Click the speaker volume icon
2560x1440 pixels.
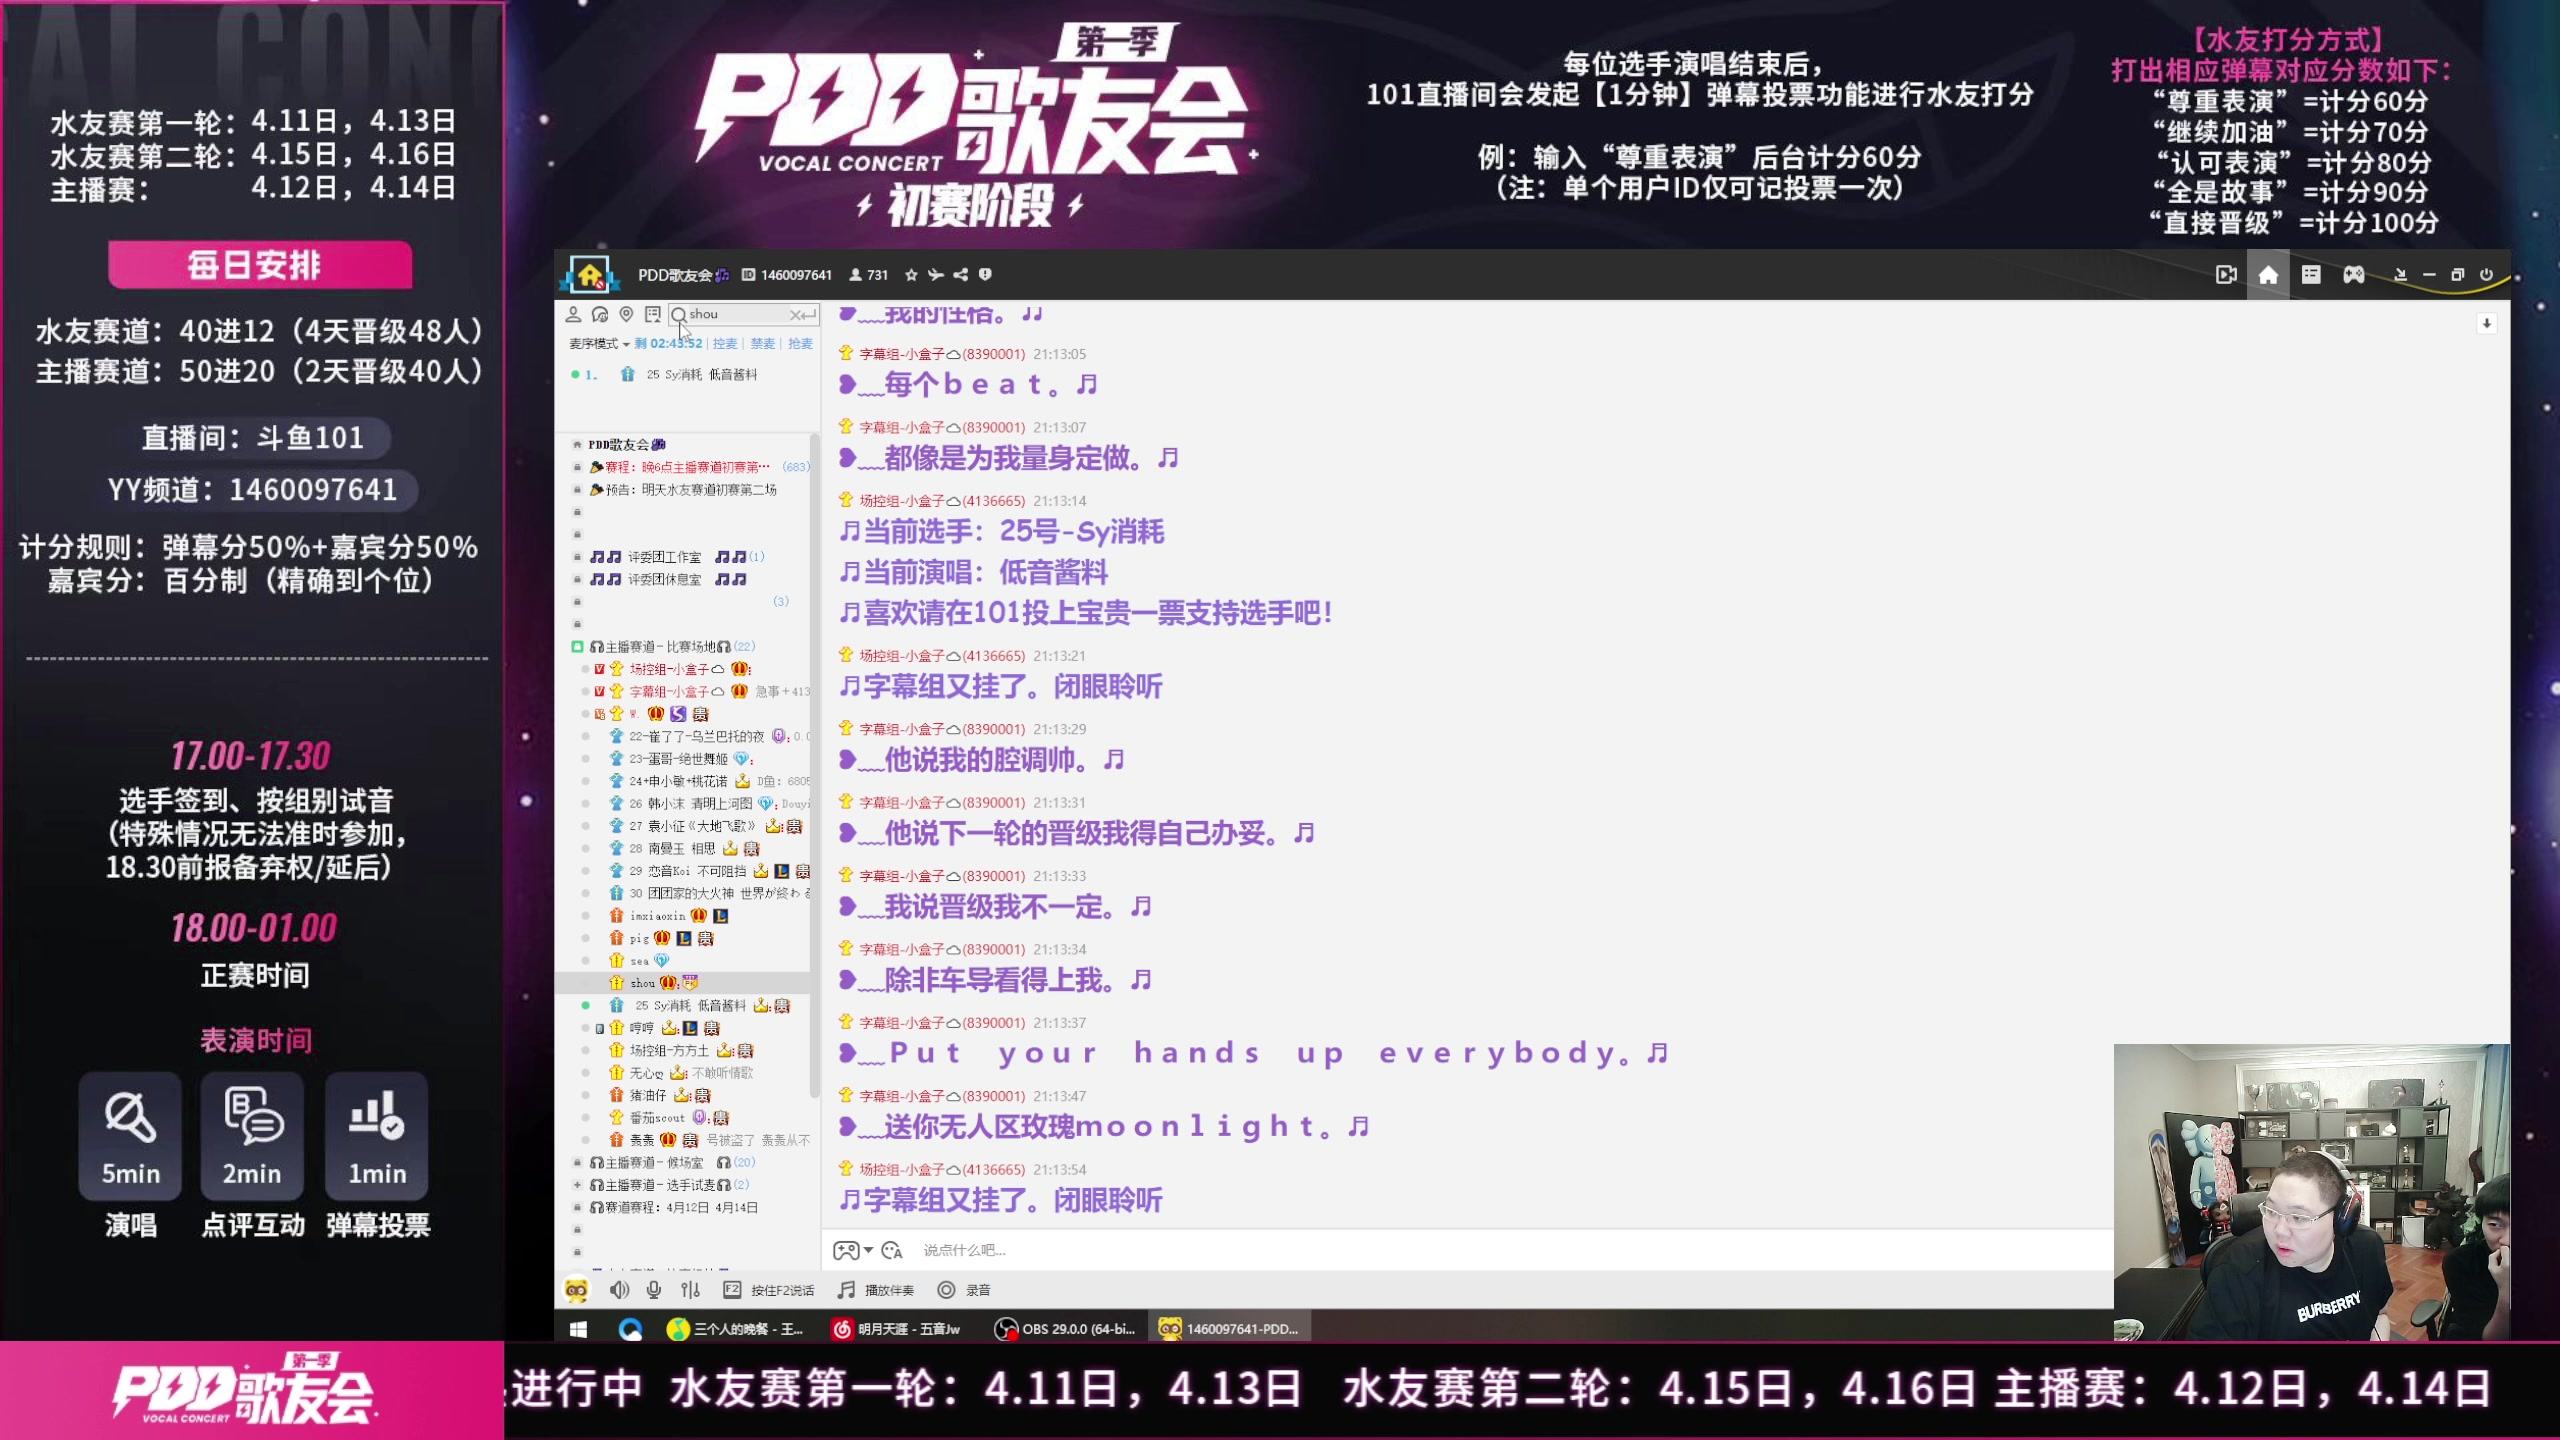(x=620, y=1290)
